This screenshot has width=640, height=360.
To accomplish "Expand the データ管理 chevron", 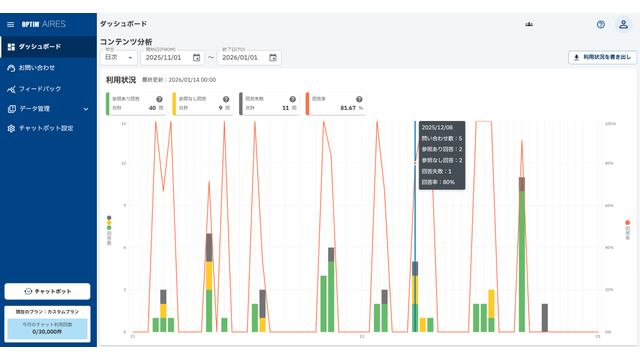I will pyautogui.click(x=86, y=109).
